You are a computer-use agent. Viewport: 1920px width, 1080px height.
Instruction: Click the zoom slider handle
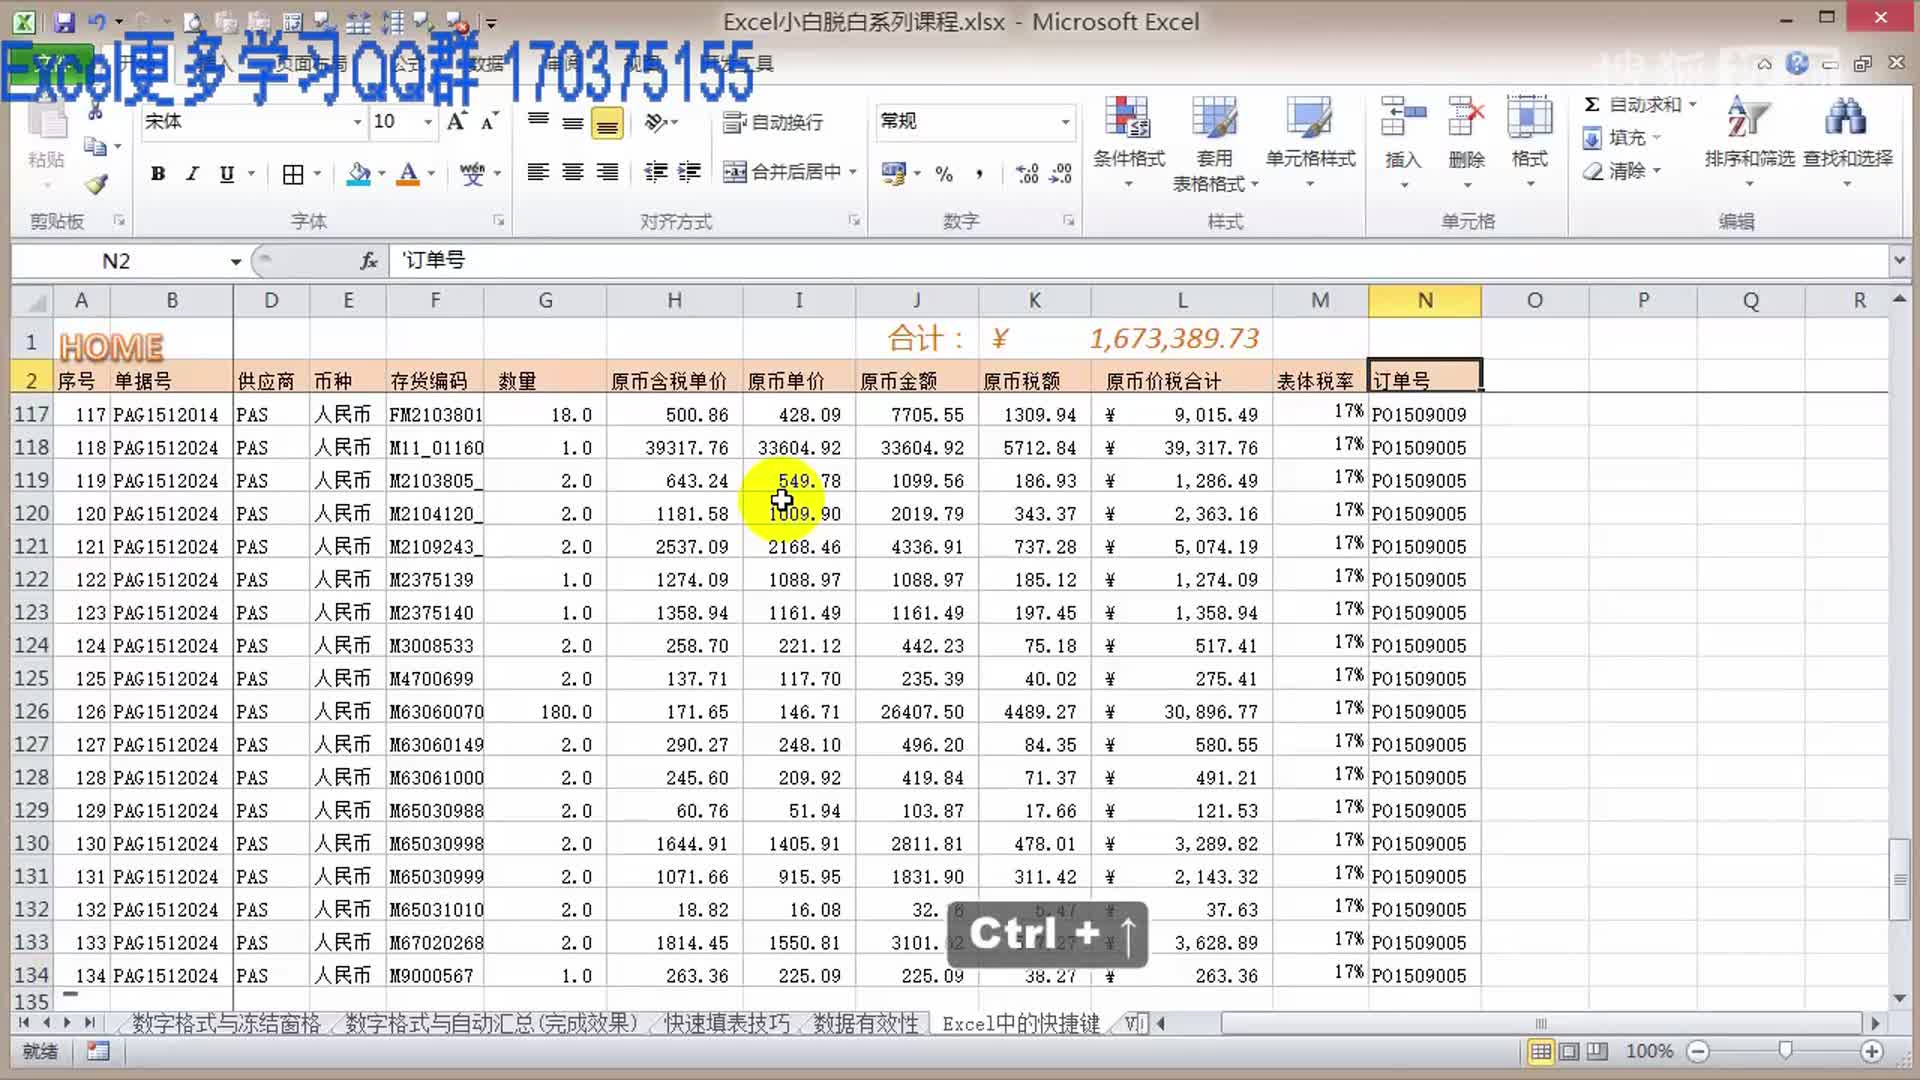(x=1785, y=1051)
